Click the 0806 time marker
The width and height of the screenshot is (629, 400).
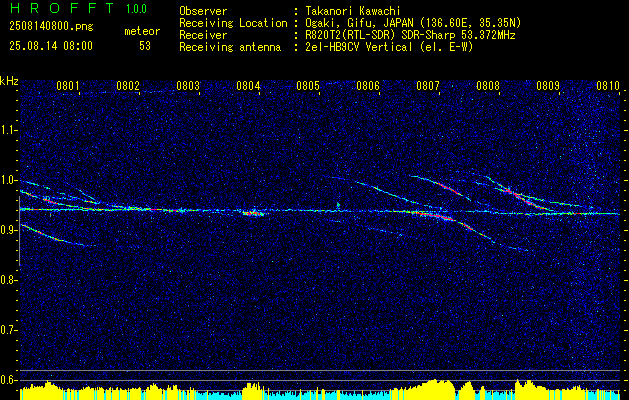[368, 86]
